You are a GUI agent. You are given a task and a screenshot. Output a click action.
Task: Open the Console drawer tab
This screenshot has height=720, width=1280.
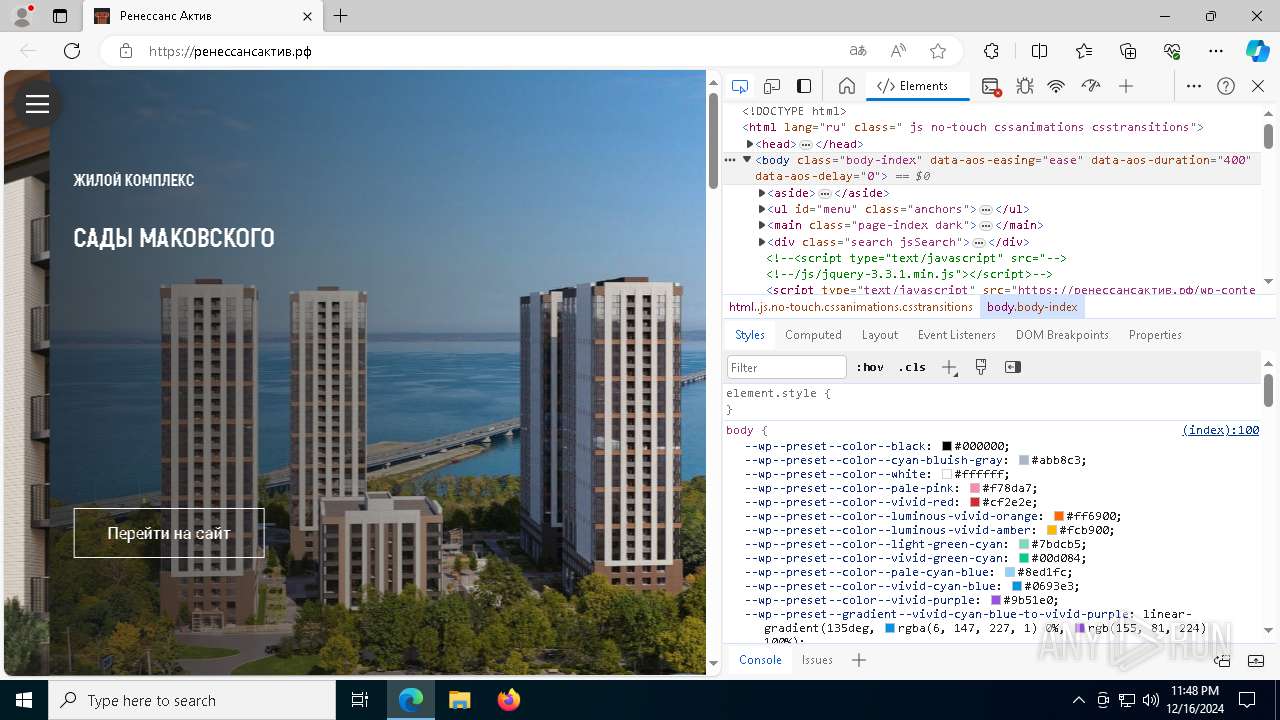pos(760,660)
